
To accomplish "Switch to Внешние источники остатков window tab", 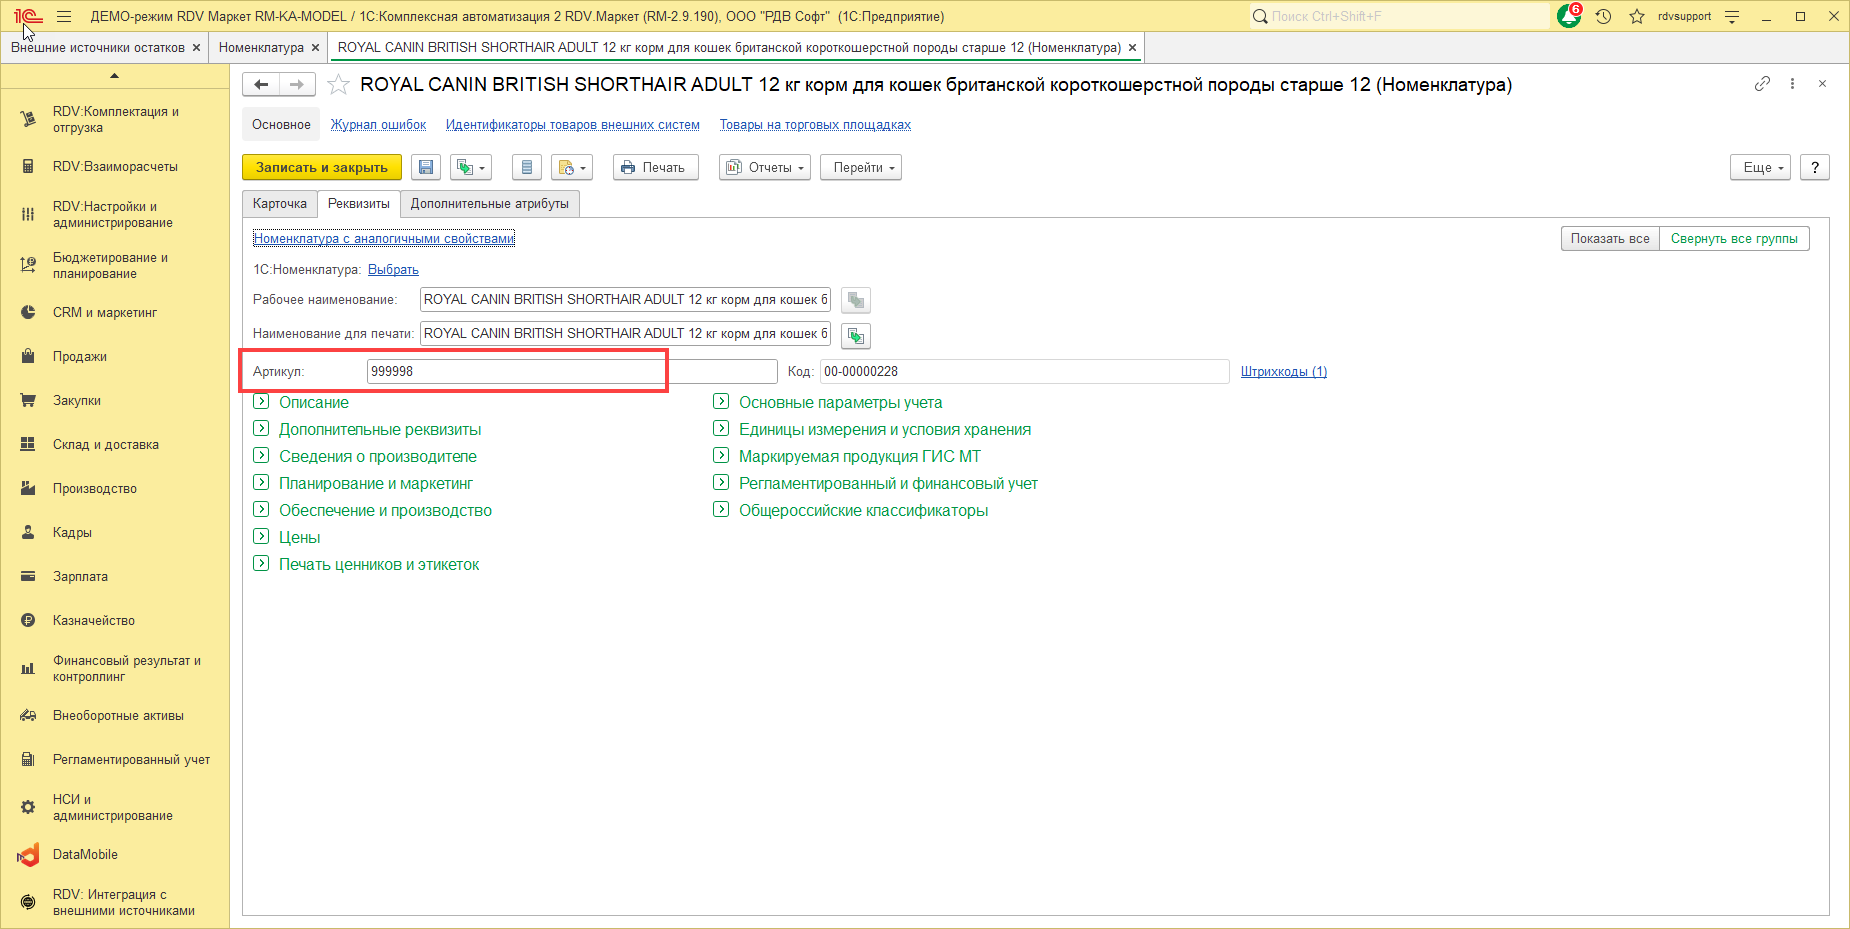I will pyautogui.click(x=98, y=48).
